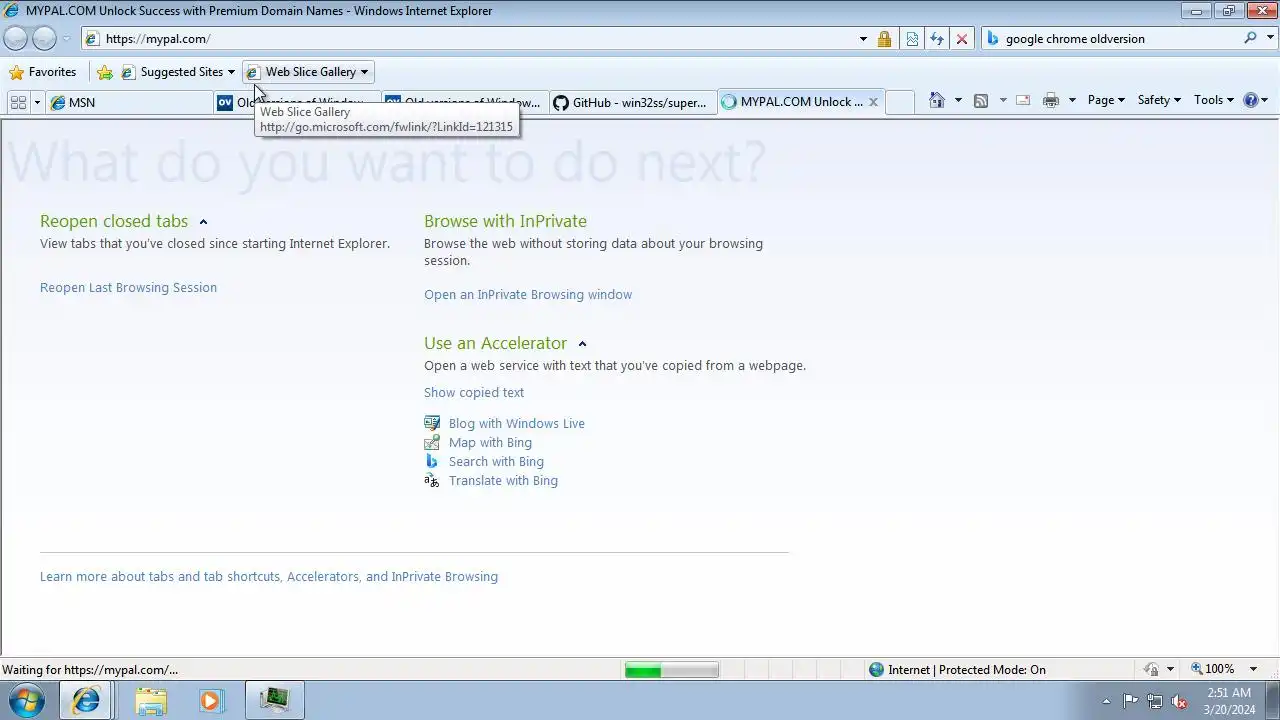Click the privacy lock icon in status bar

coord(1152,670)
